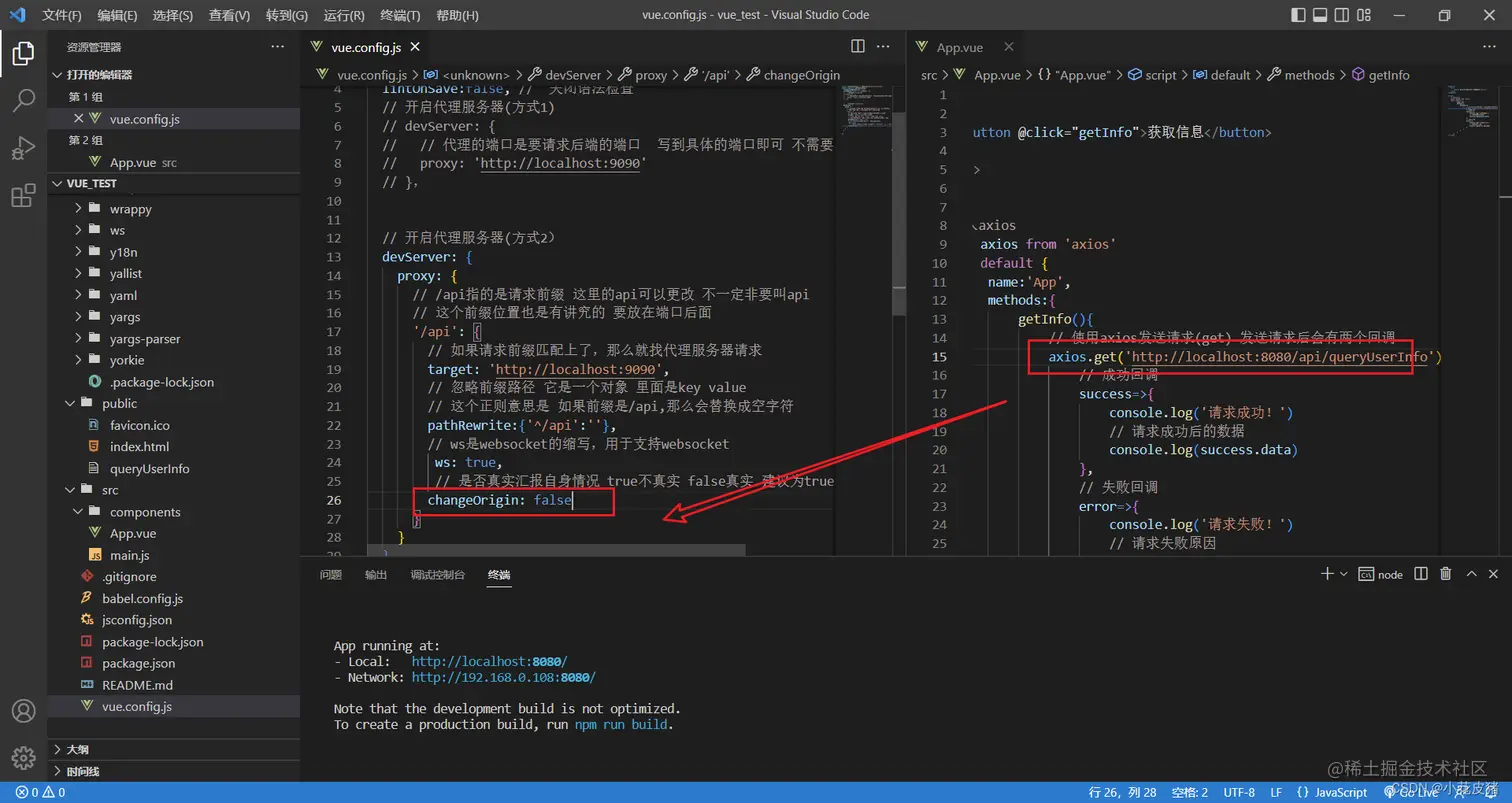The height and width of the screenshot is (803, 1512).
Task: Click the split editor icon in left group
Action: (x=858, y=46)
